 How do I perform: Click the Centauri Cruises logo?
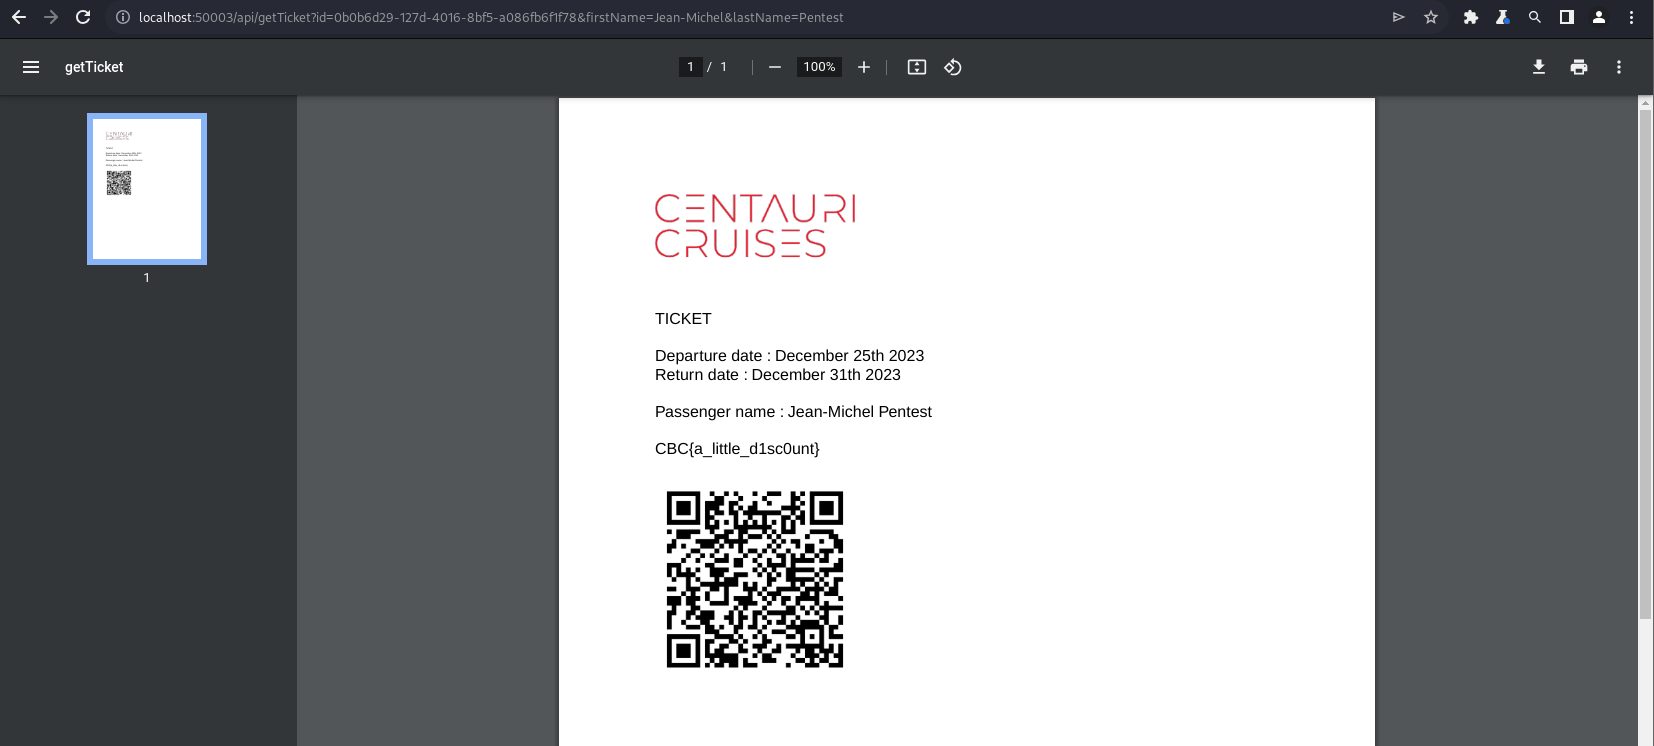click(755, 226)
